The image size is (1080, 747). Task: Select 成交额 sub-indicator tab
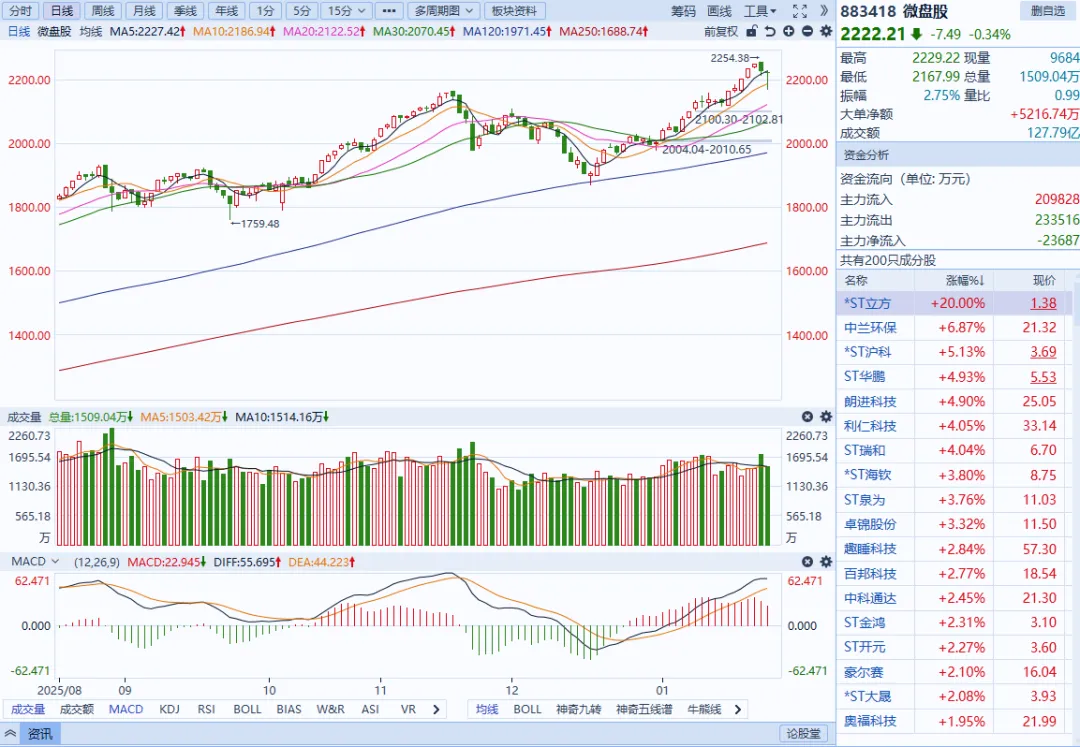pos(76,709)
